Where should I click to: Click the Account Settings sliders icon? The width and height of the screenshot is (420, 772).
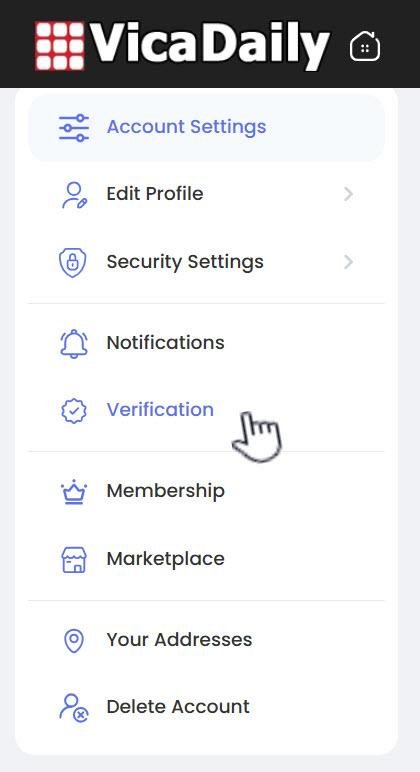click(x=74, y=128)
